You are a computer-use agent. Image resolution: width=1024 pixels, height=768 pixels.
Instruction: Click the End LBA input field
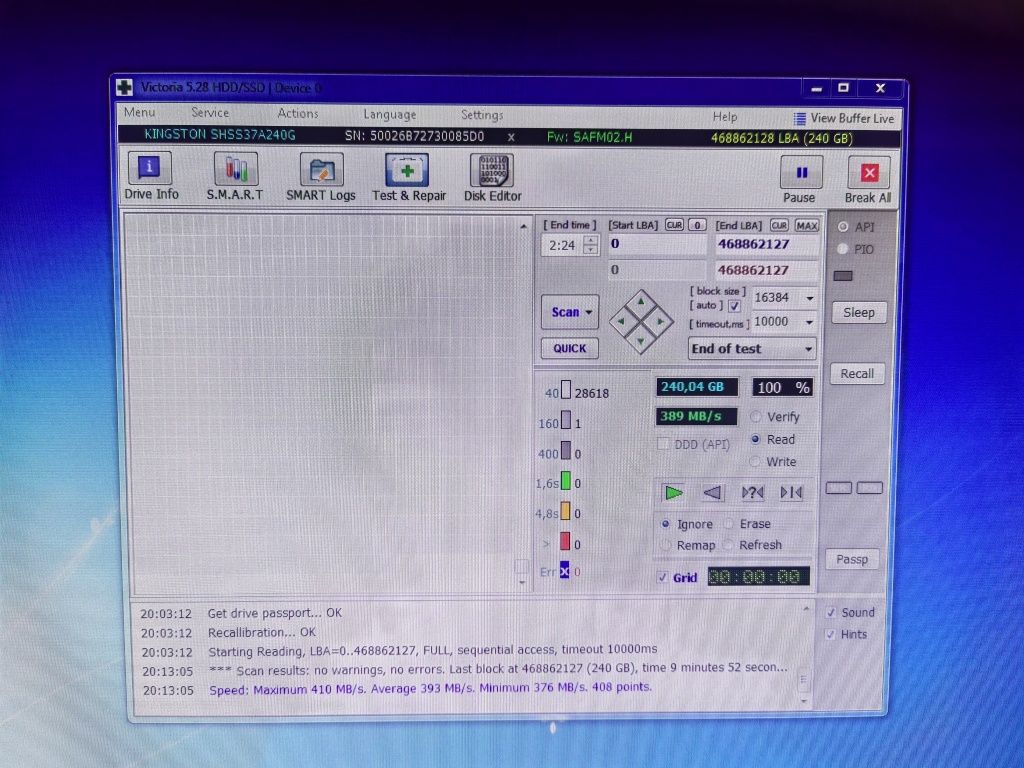tap(767, 245)
